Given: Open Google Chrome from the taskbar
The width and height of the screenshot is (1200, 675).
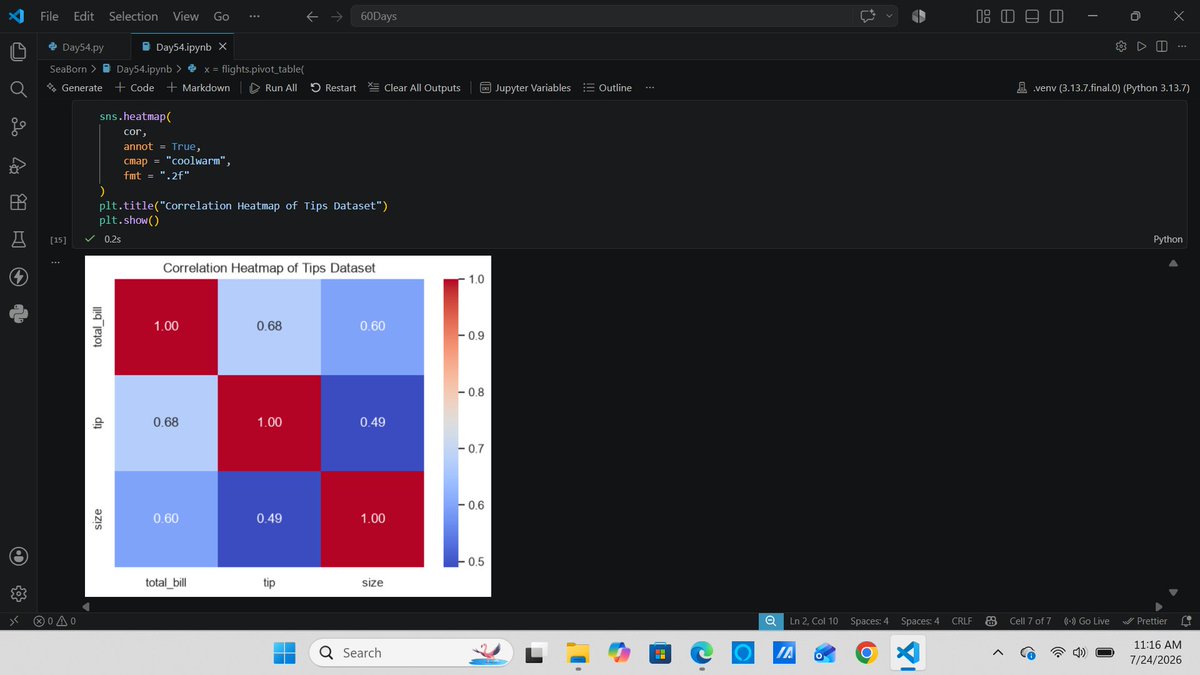Looking at the screenshot, I should click(x=867, y=652).
